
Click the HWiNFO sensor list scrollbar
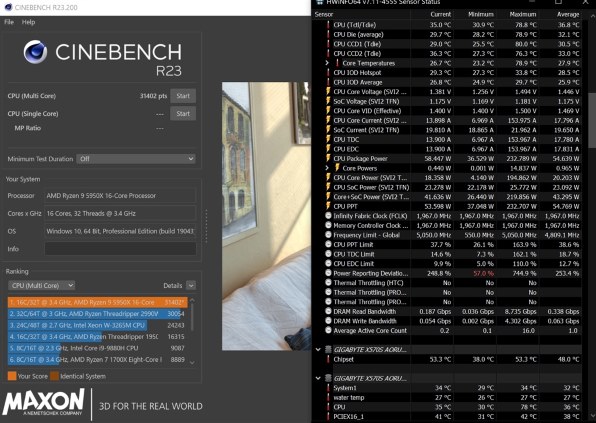point(592,120)
